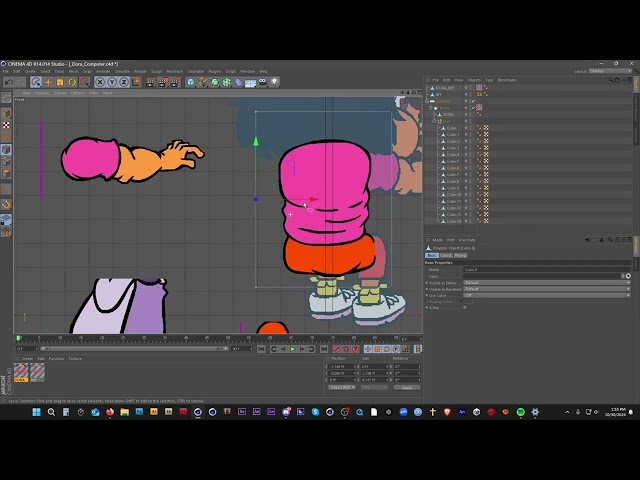Viewport: 640px width, 480px height.
Task: Collapse the Connect object group
Action: (427, 101)
